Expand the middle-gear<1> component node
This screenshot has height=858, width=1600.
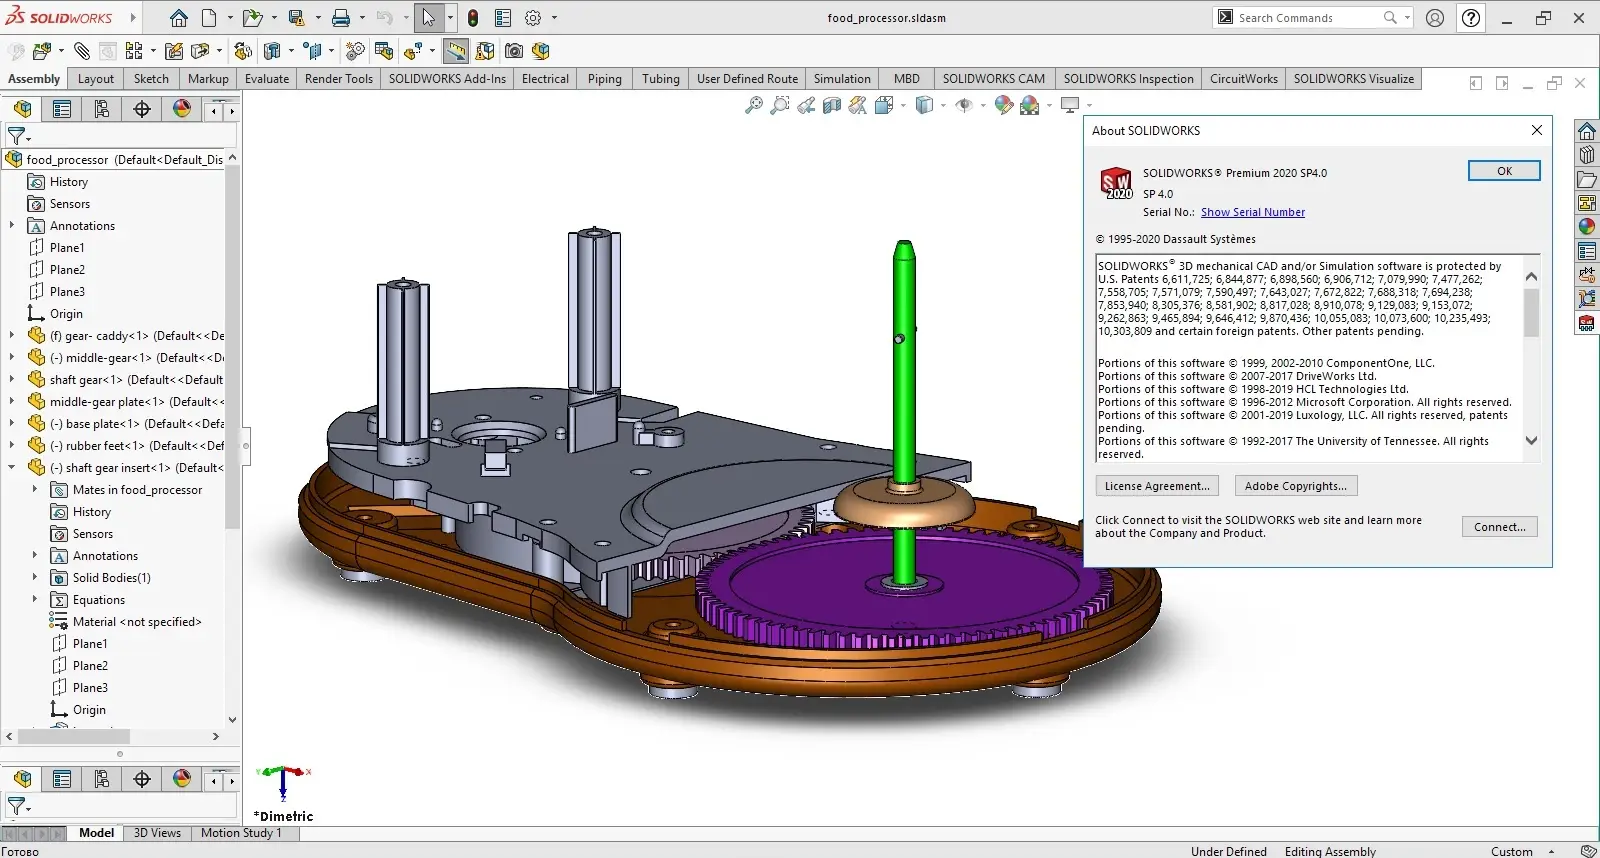pos(12,357)
